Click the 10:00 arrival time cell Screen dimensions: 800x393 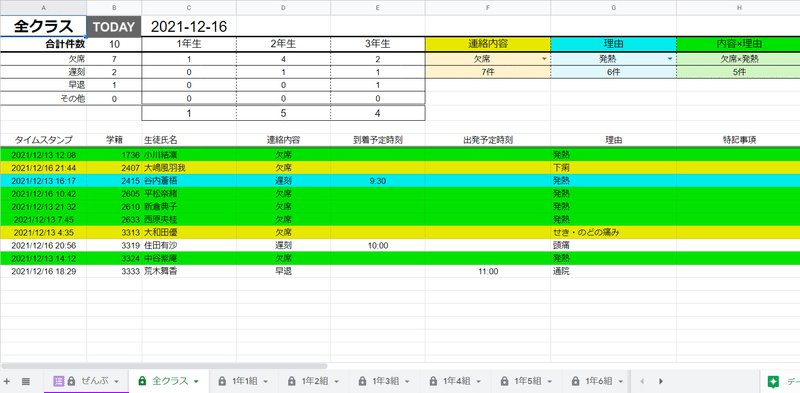click(378, 245)
